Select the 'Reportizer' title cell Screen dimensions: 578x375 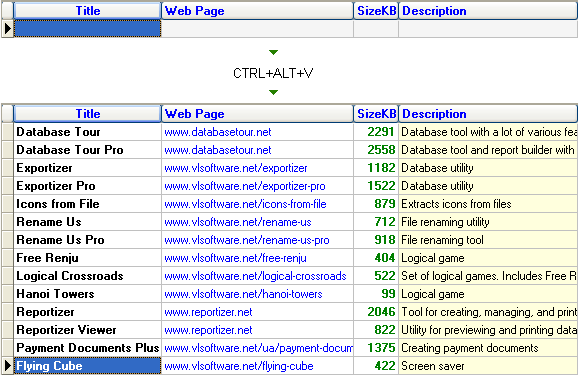click(87, 312)
